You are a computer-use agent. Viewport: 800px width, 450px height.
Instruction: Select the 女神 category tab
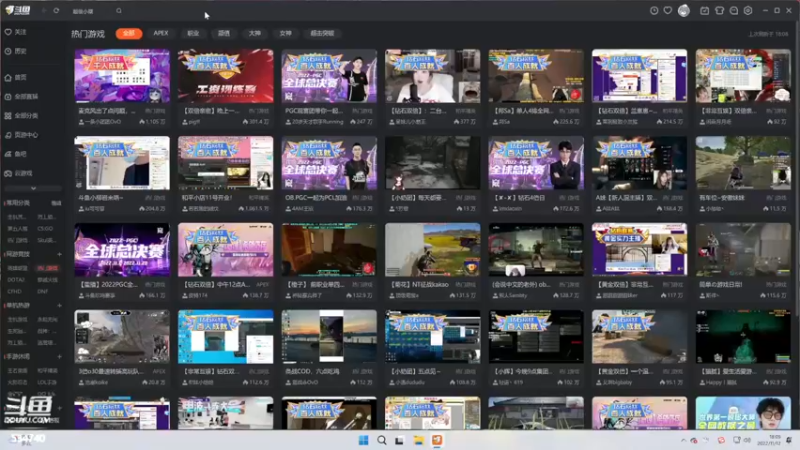point(285,33)
